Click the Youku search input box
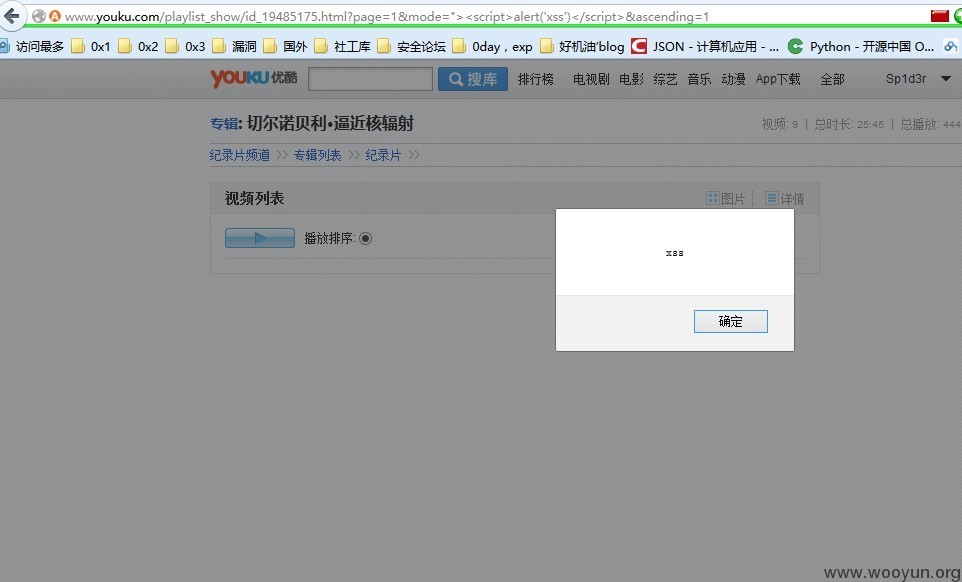962x582 pixels. click(x=370, y=79)
